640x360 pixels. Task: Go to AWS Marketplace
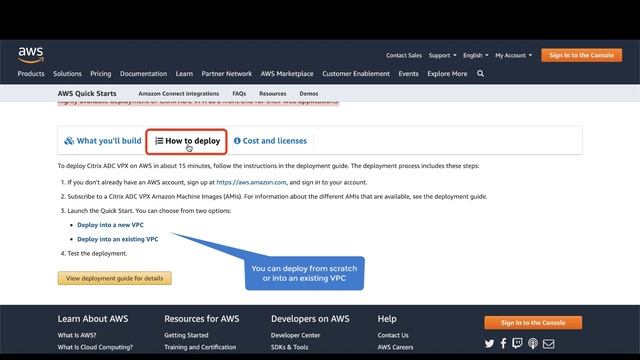287,73
